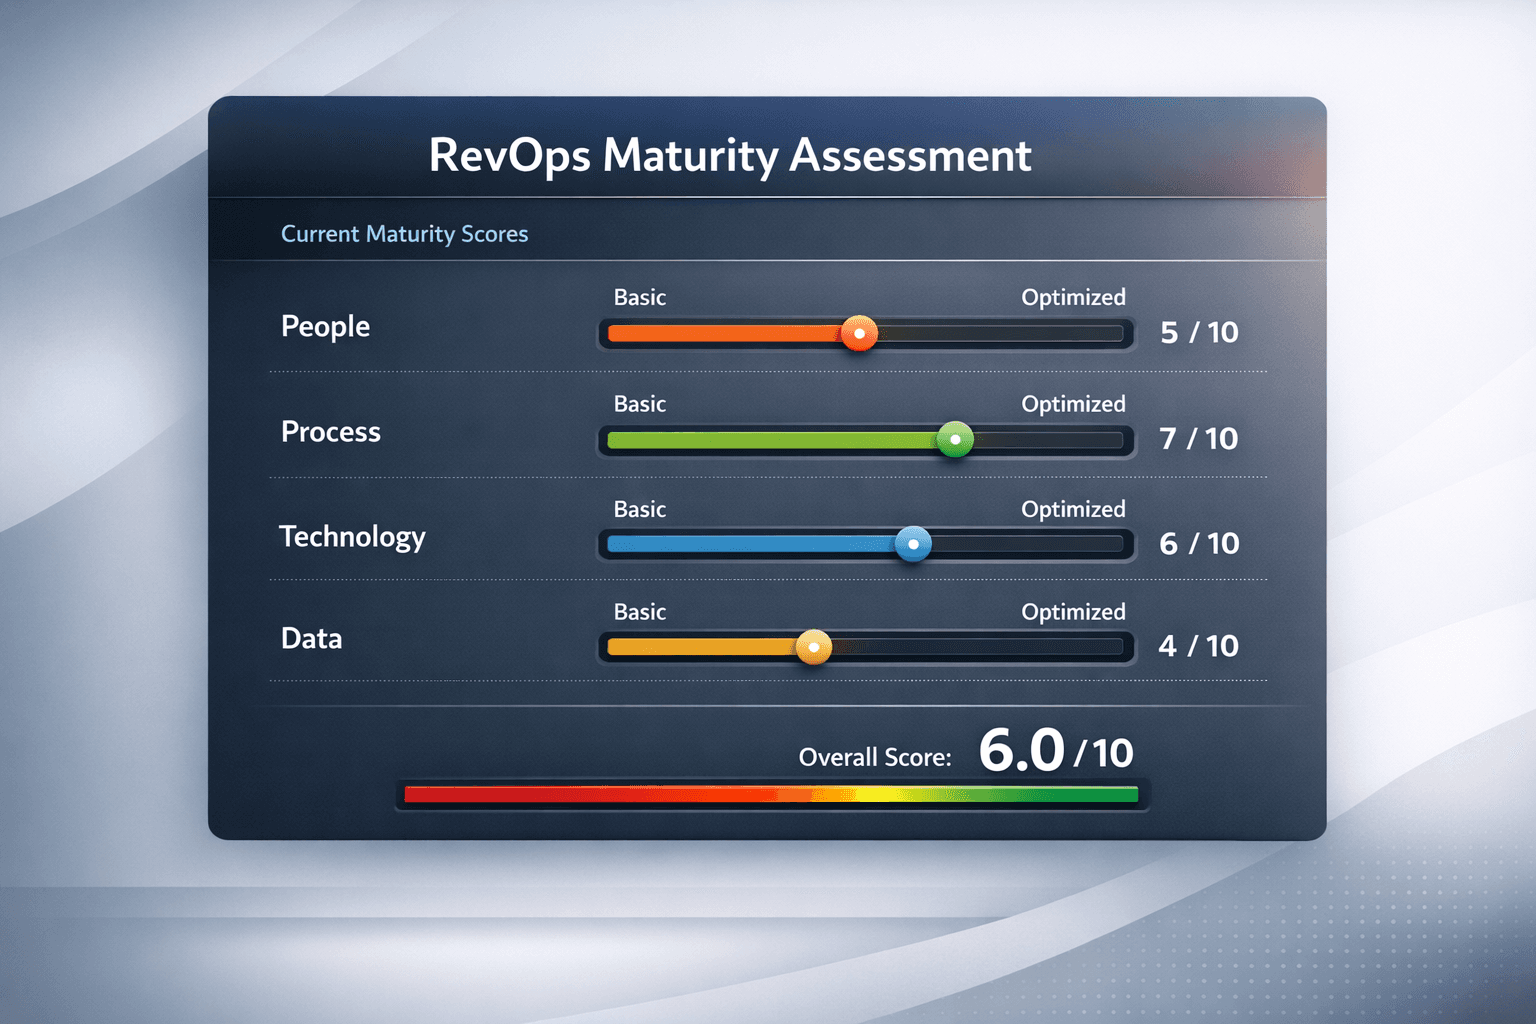Click the Data category label
The width and height of the screenshot is (1536, 1024).
[x=311, y=638]
